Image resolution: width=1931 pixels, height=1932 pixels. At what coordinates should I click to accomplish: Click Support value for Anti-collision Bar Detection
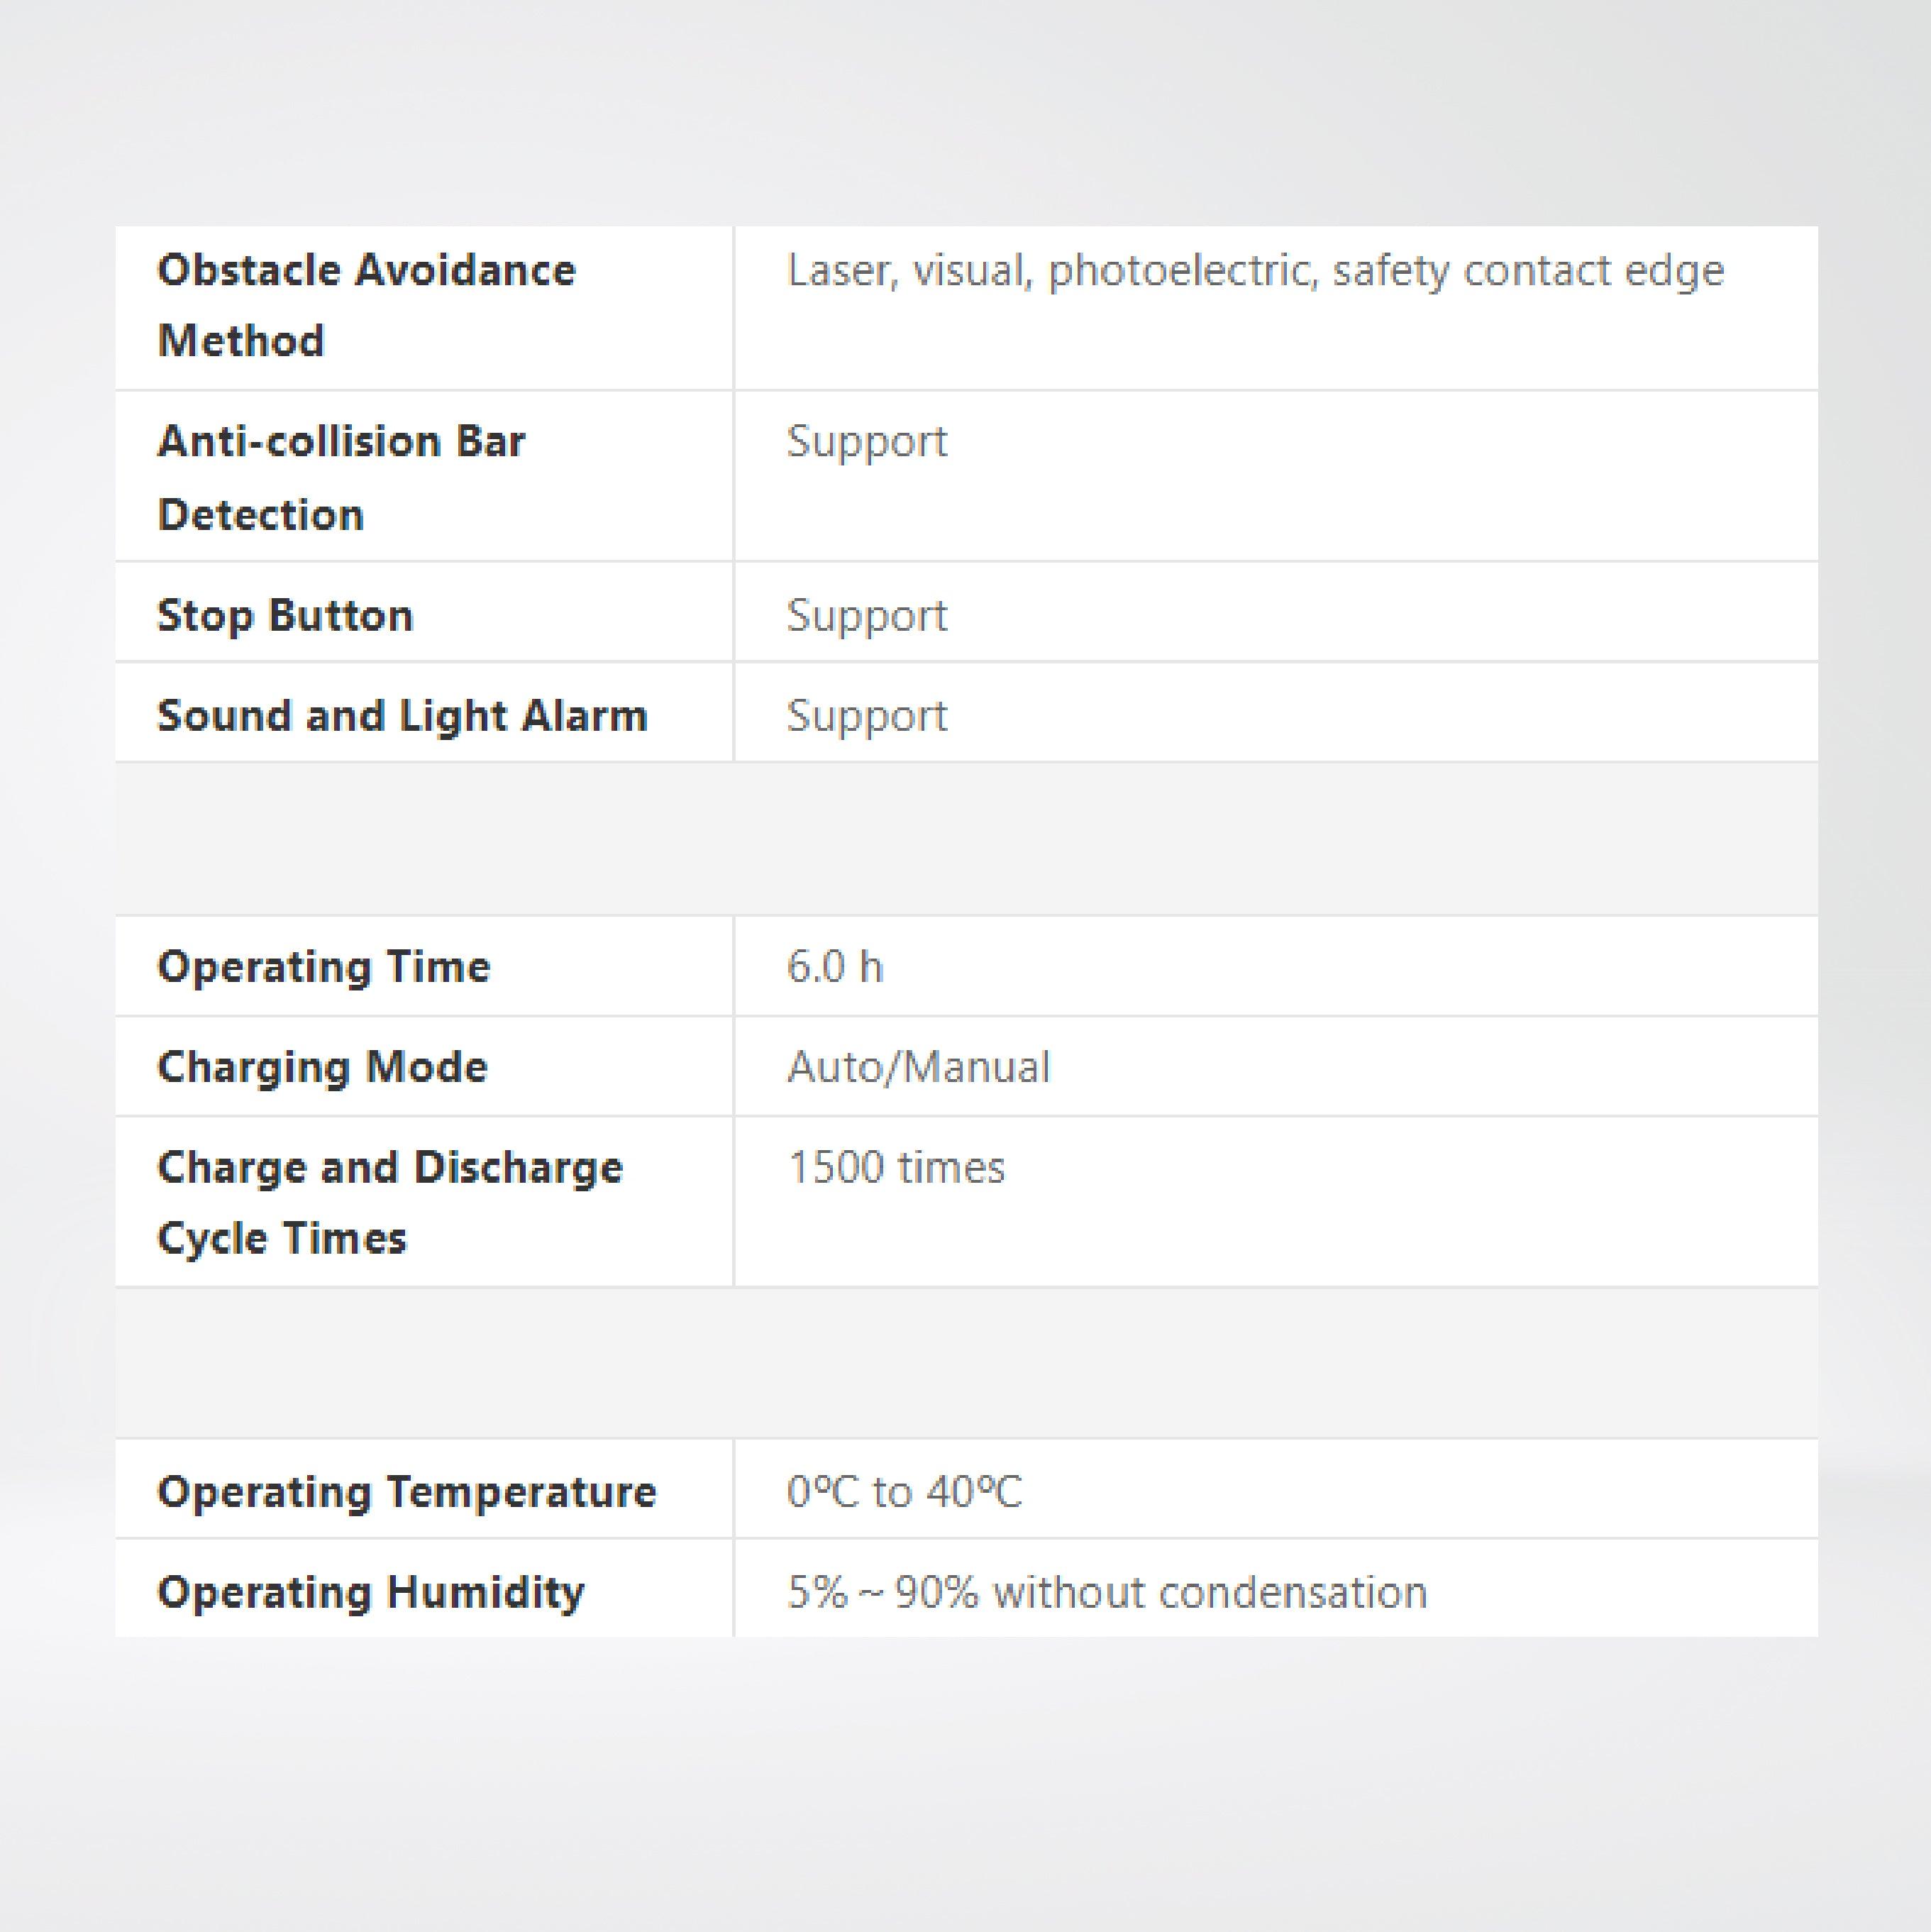[x=867, y=442]
